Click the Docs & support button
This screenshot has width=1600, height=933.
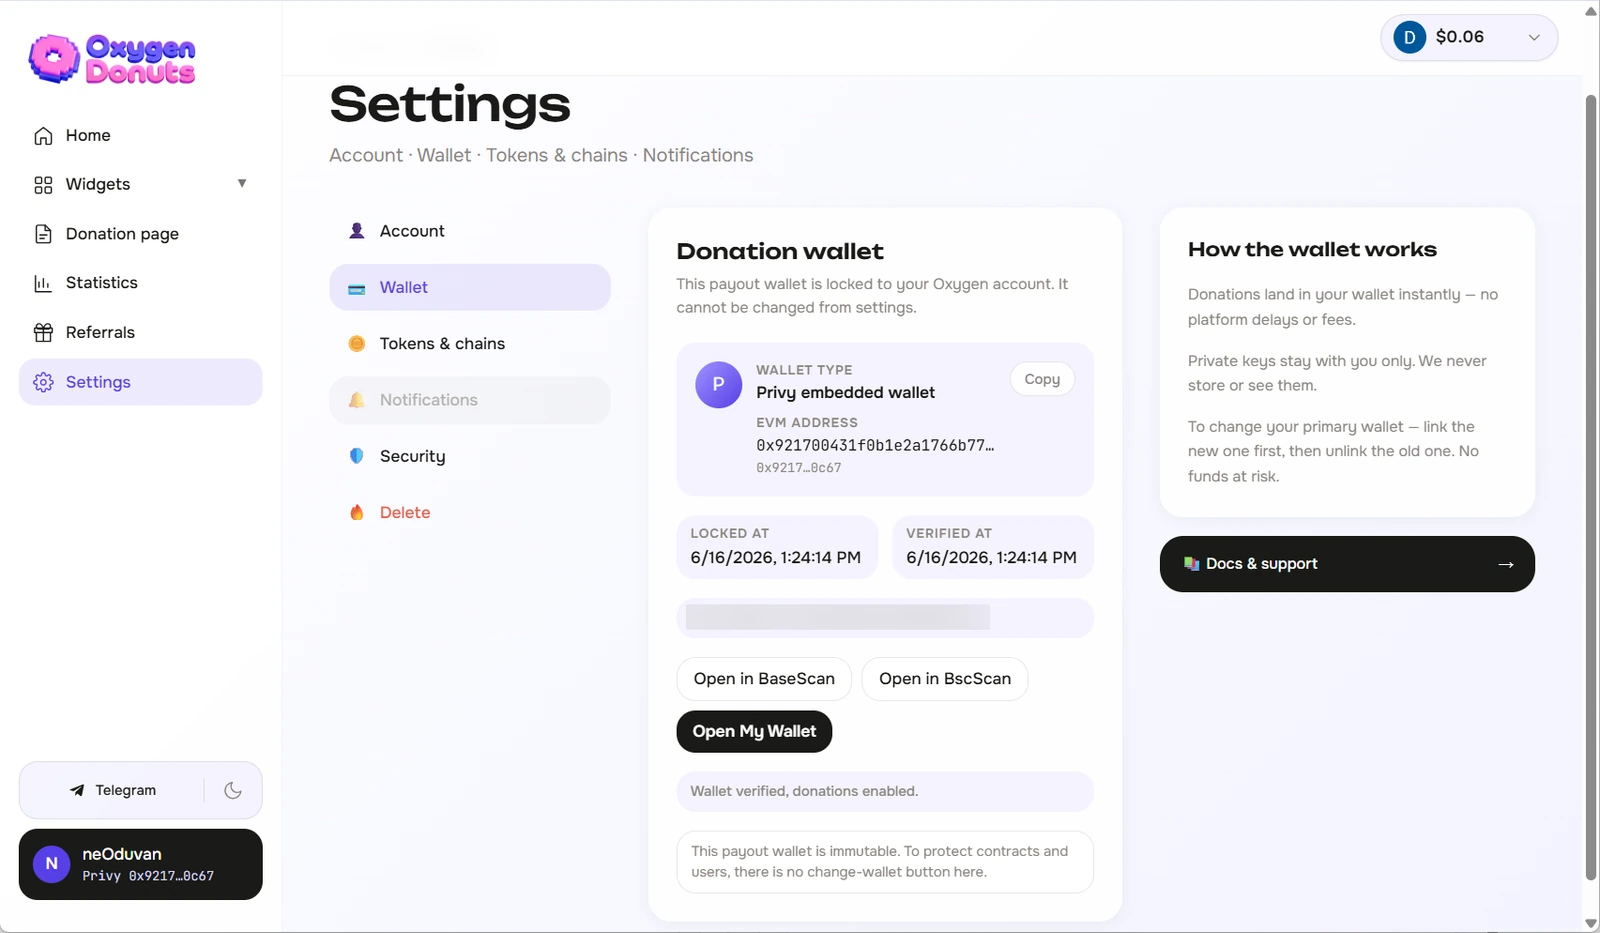pyautogui.click(x=1347, y=564)
